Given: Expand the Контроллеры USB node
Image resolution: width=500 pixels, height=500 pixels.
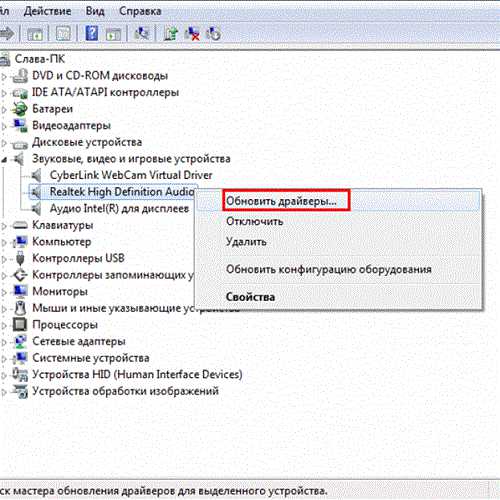Looking at the screenshot, I should [x=4, y=259].
